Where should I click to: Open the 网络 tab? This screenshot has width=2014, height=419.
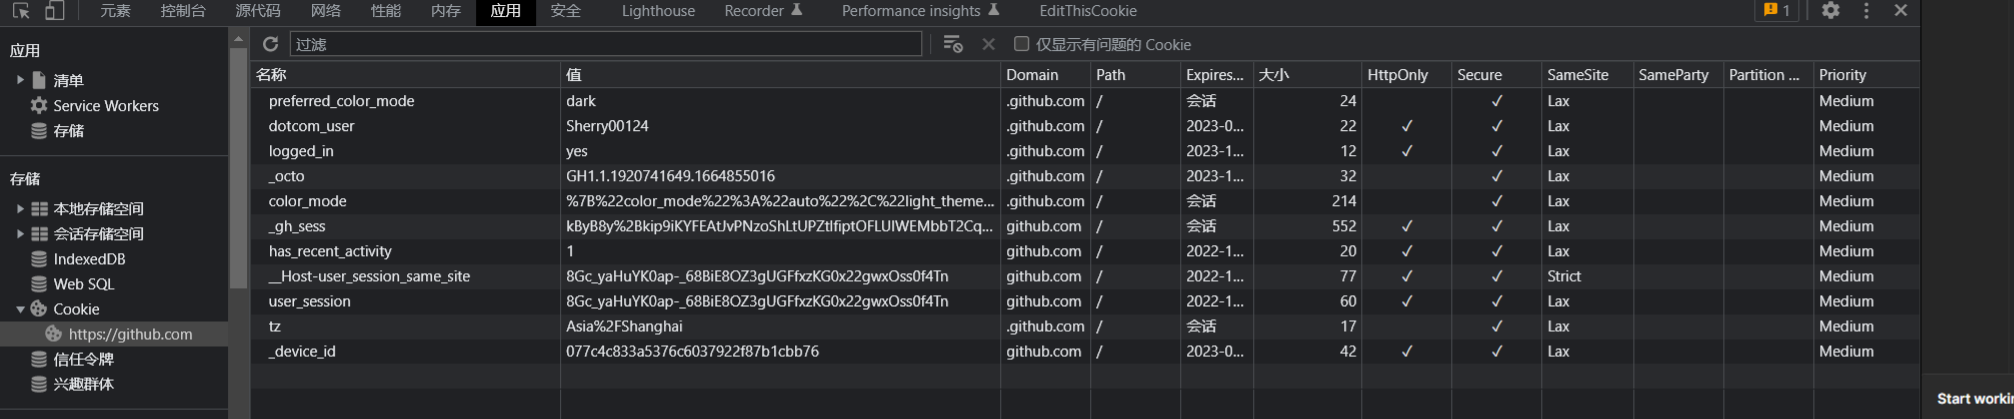(326, 11)
